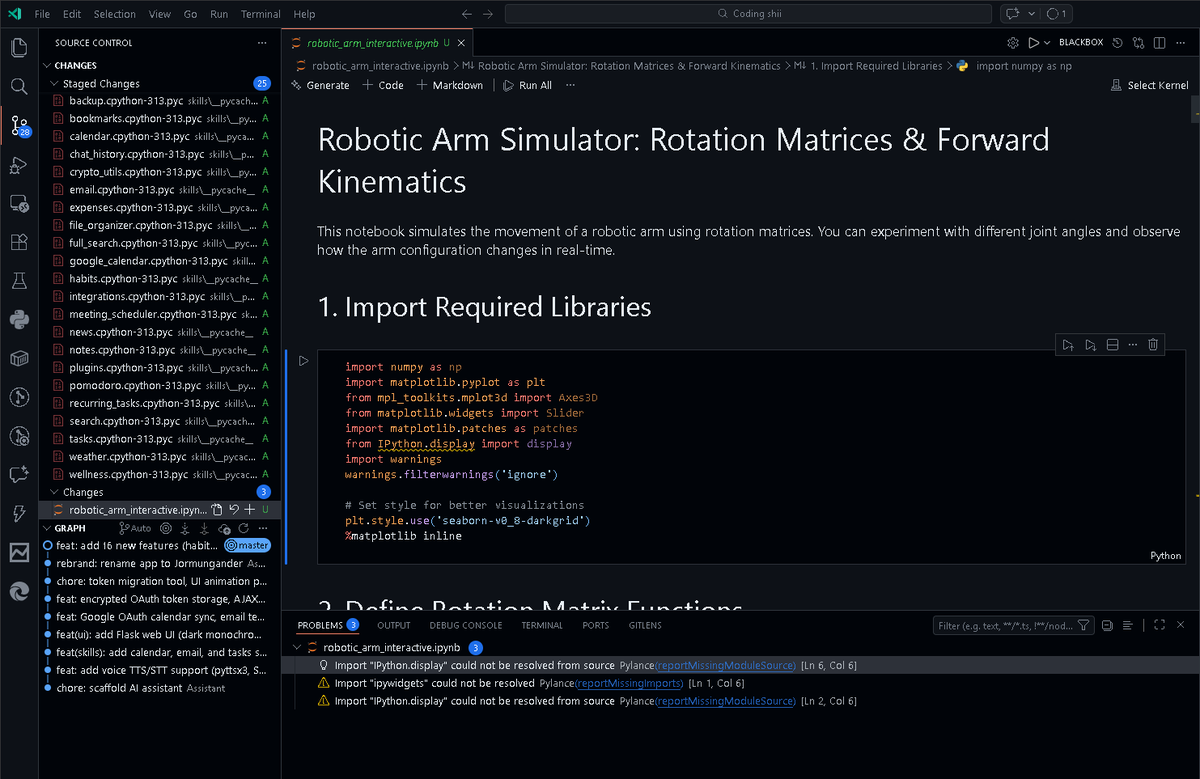The height and width of the screenshot is (779, 1200).
Task: Maximize the bottom panel size
Action: click(x=1159, y=626)
